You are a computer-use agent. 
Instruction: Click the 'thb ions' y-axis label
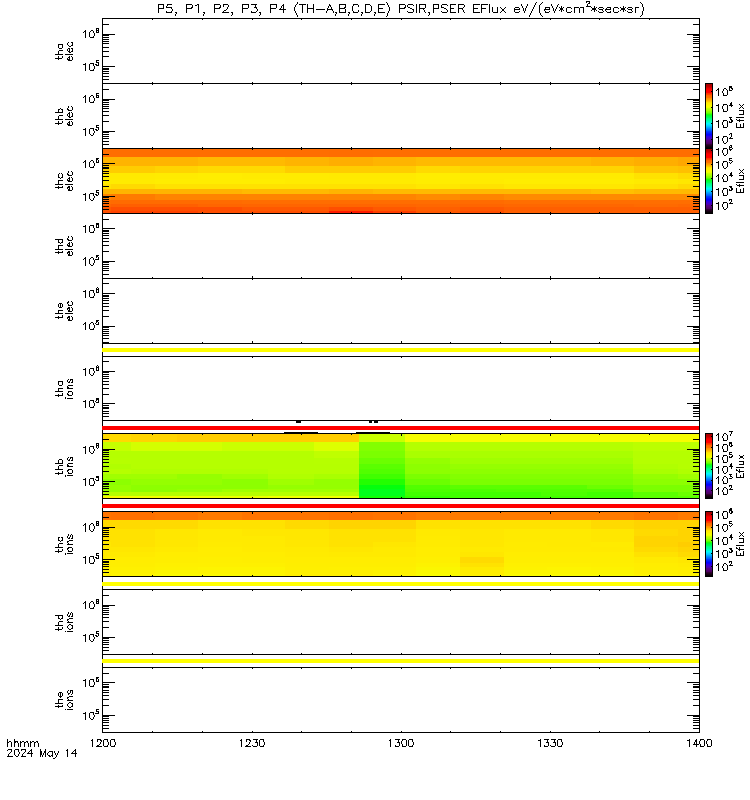click(x=65, y=466)
